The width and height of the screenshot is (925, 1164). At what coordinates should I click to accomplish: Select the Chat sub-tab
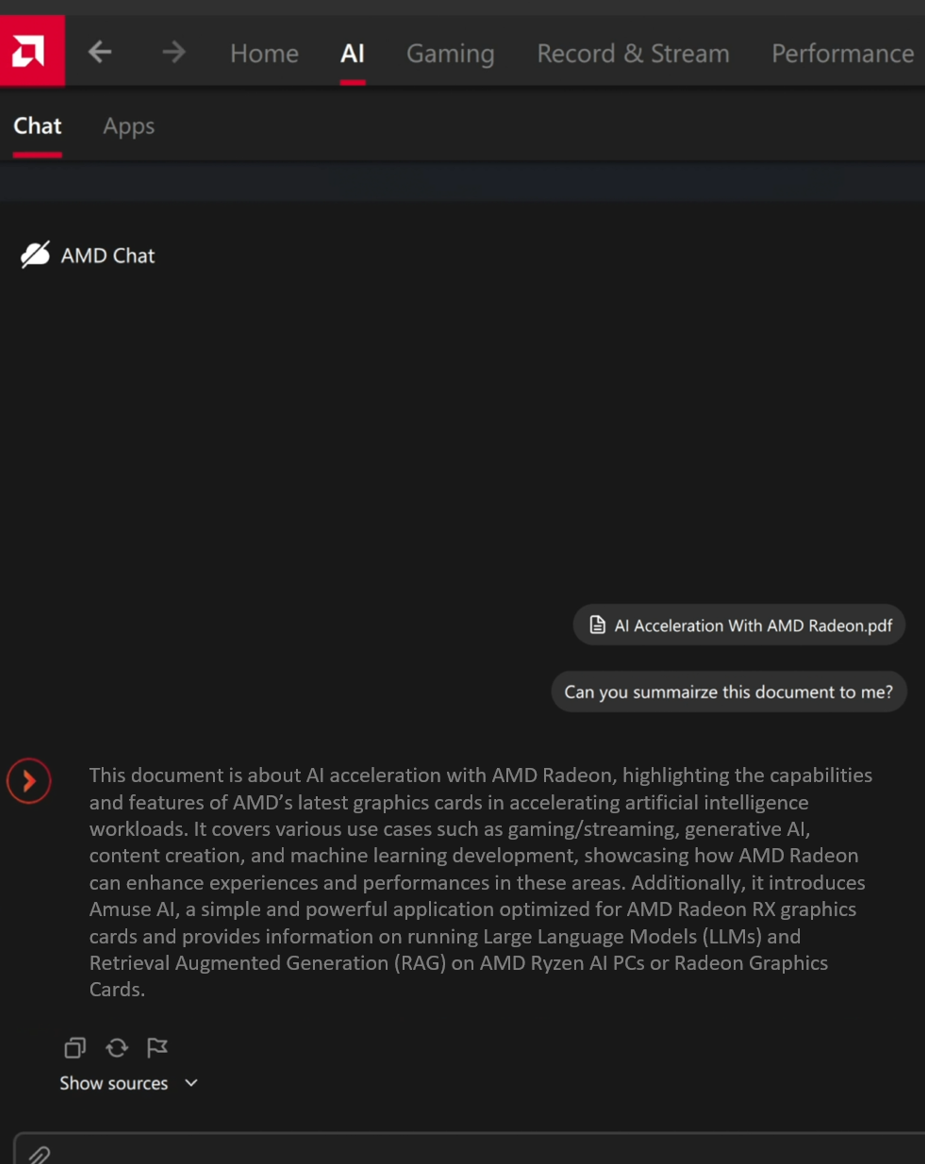37,126
